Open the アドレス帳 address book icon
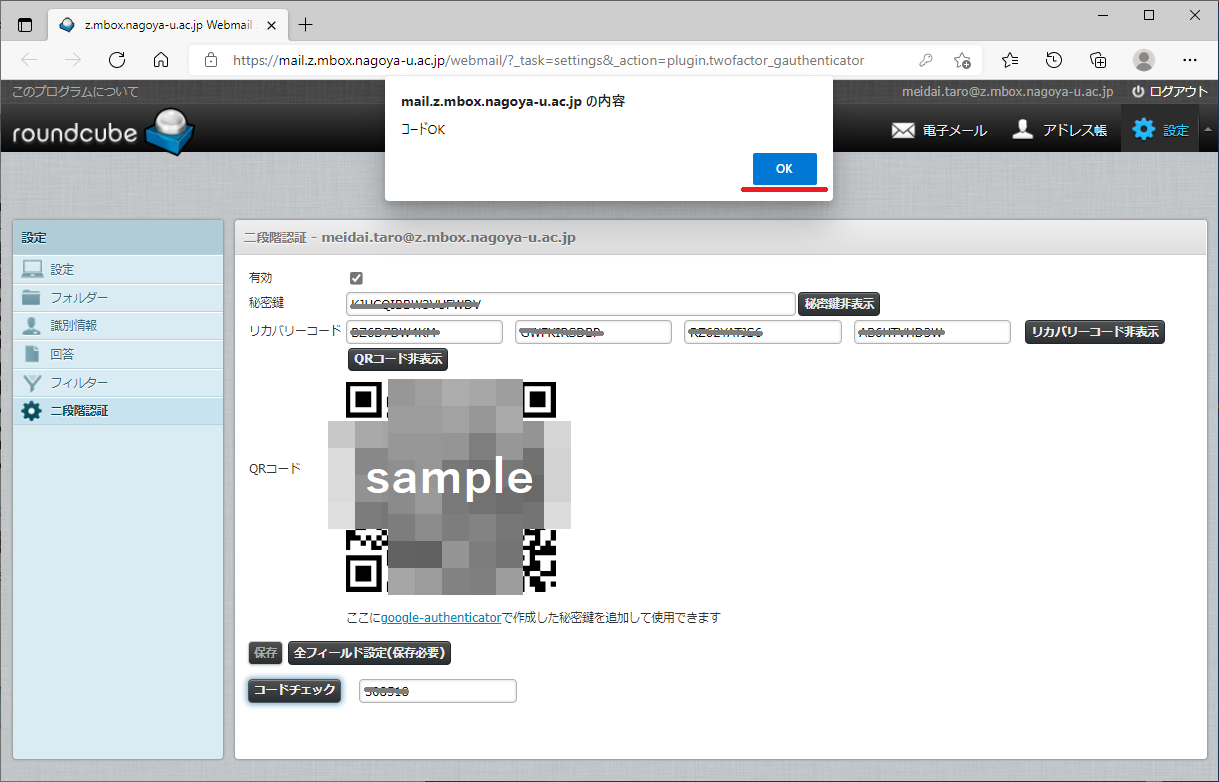The height and width of the screenshot is (782, 1219). click(x=1022, y=130)
